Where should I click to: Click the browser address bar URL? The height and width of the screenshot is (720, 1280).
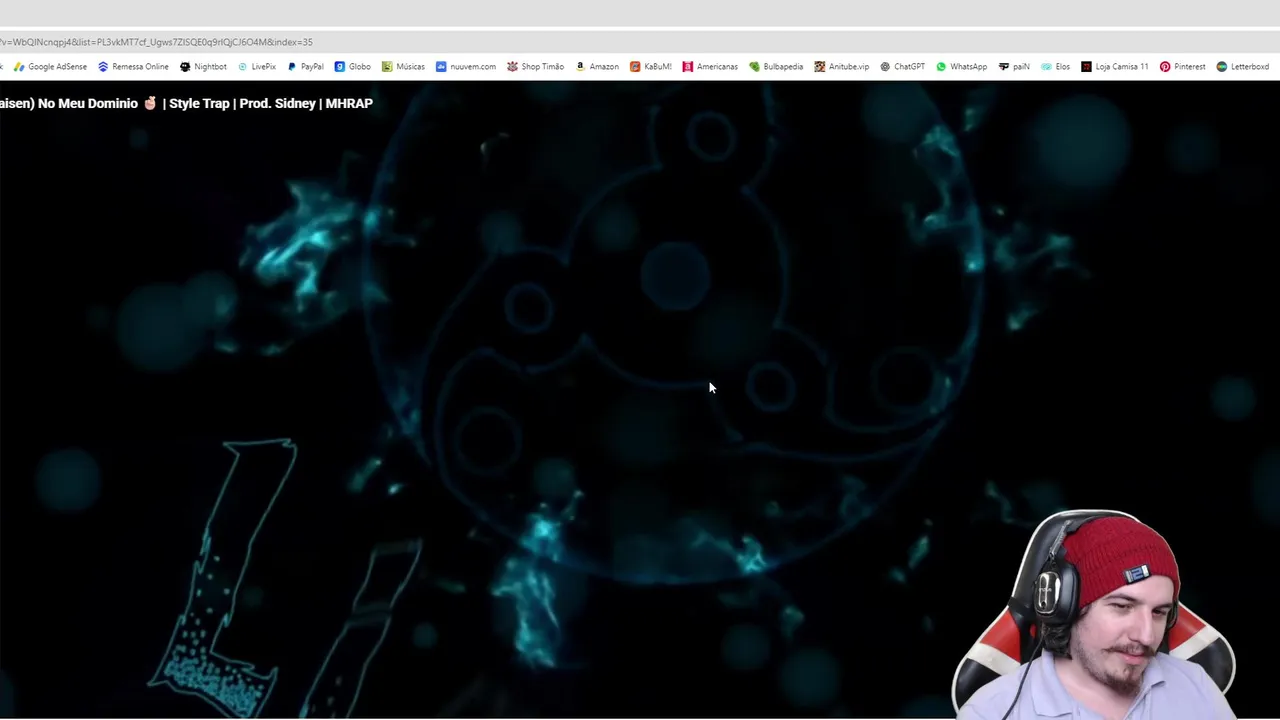coord(156,42)
